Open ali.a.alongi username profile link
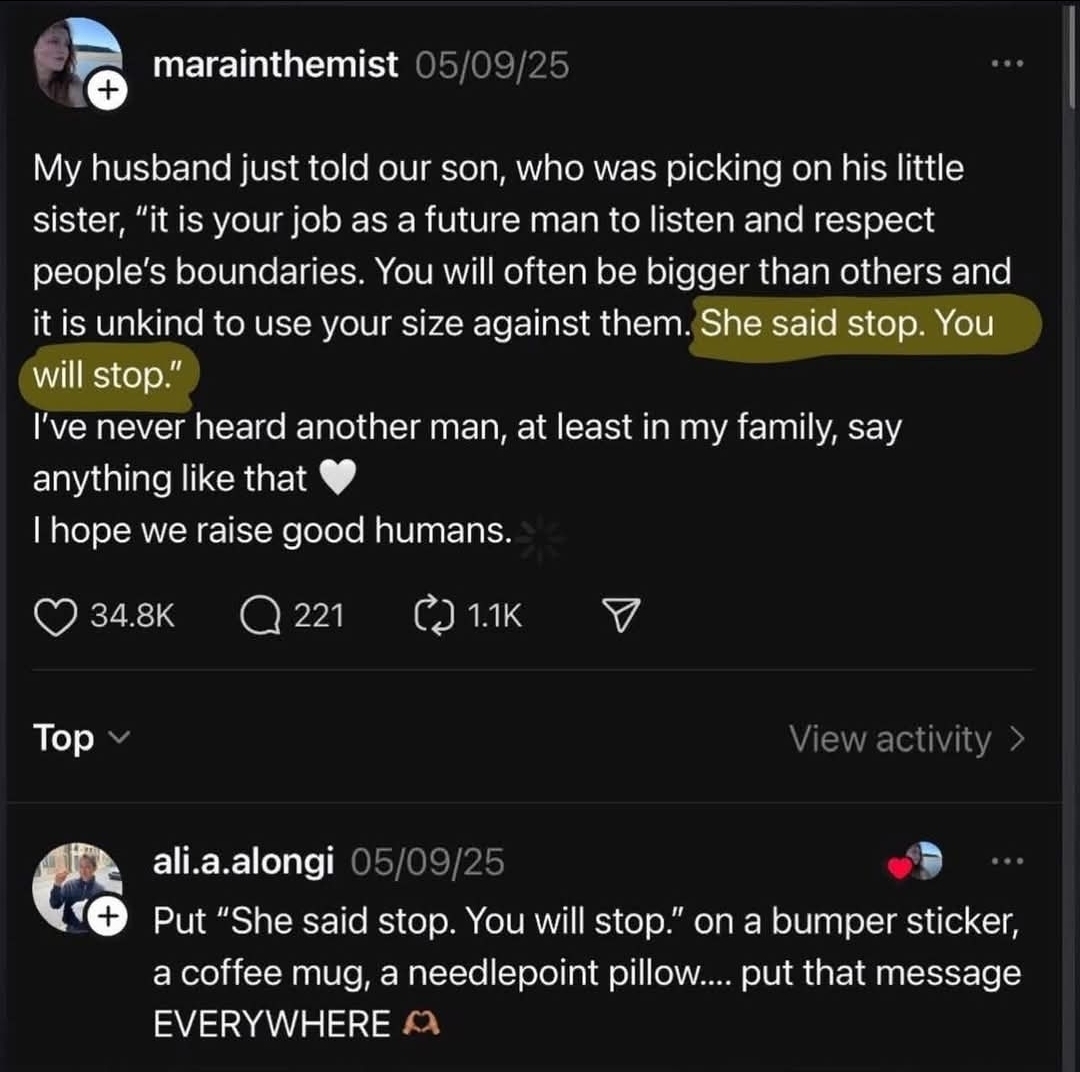 [x=244, y=861]
